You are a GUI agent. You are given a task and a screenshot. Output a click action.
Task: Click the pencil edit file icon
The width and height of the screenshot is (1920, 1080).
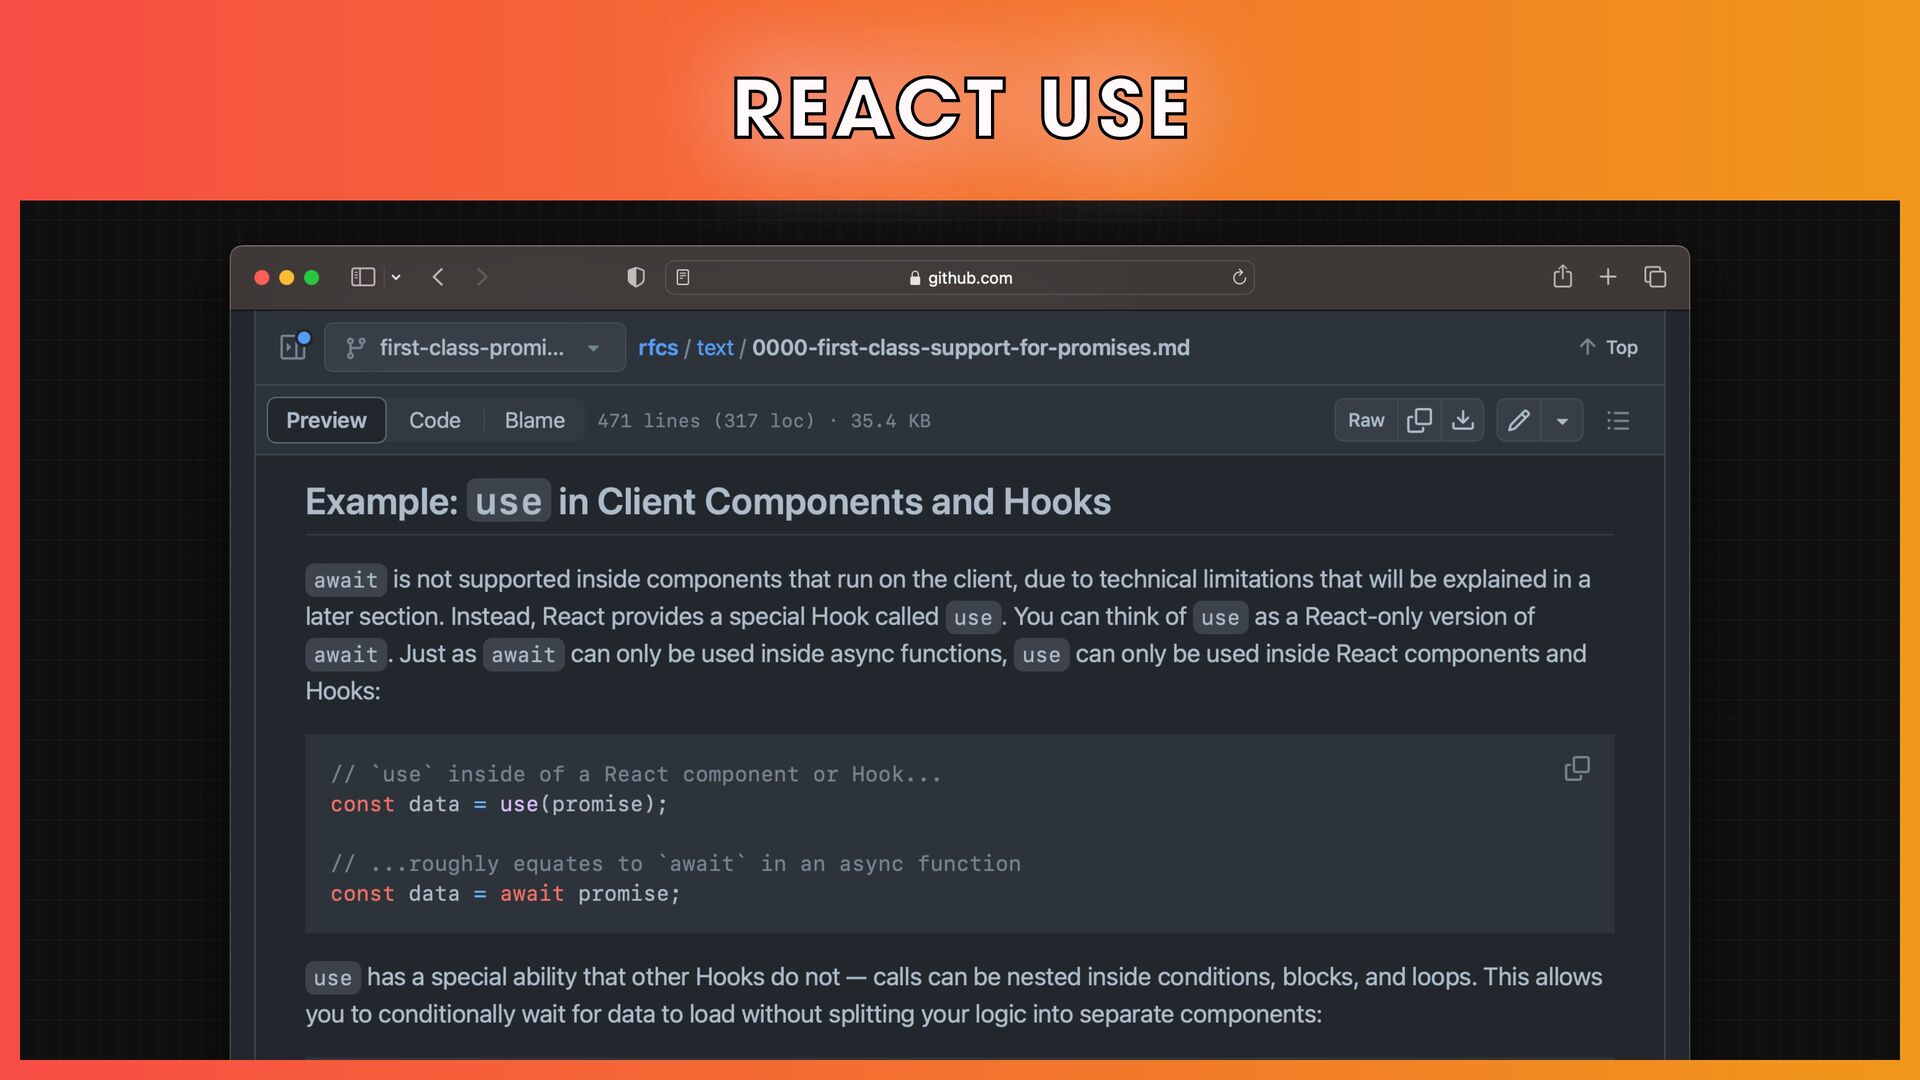pyautogui.click(x=1518, y=420)
